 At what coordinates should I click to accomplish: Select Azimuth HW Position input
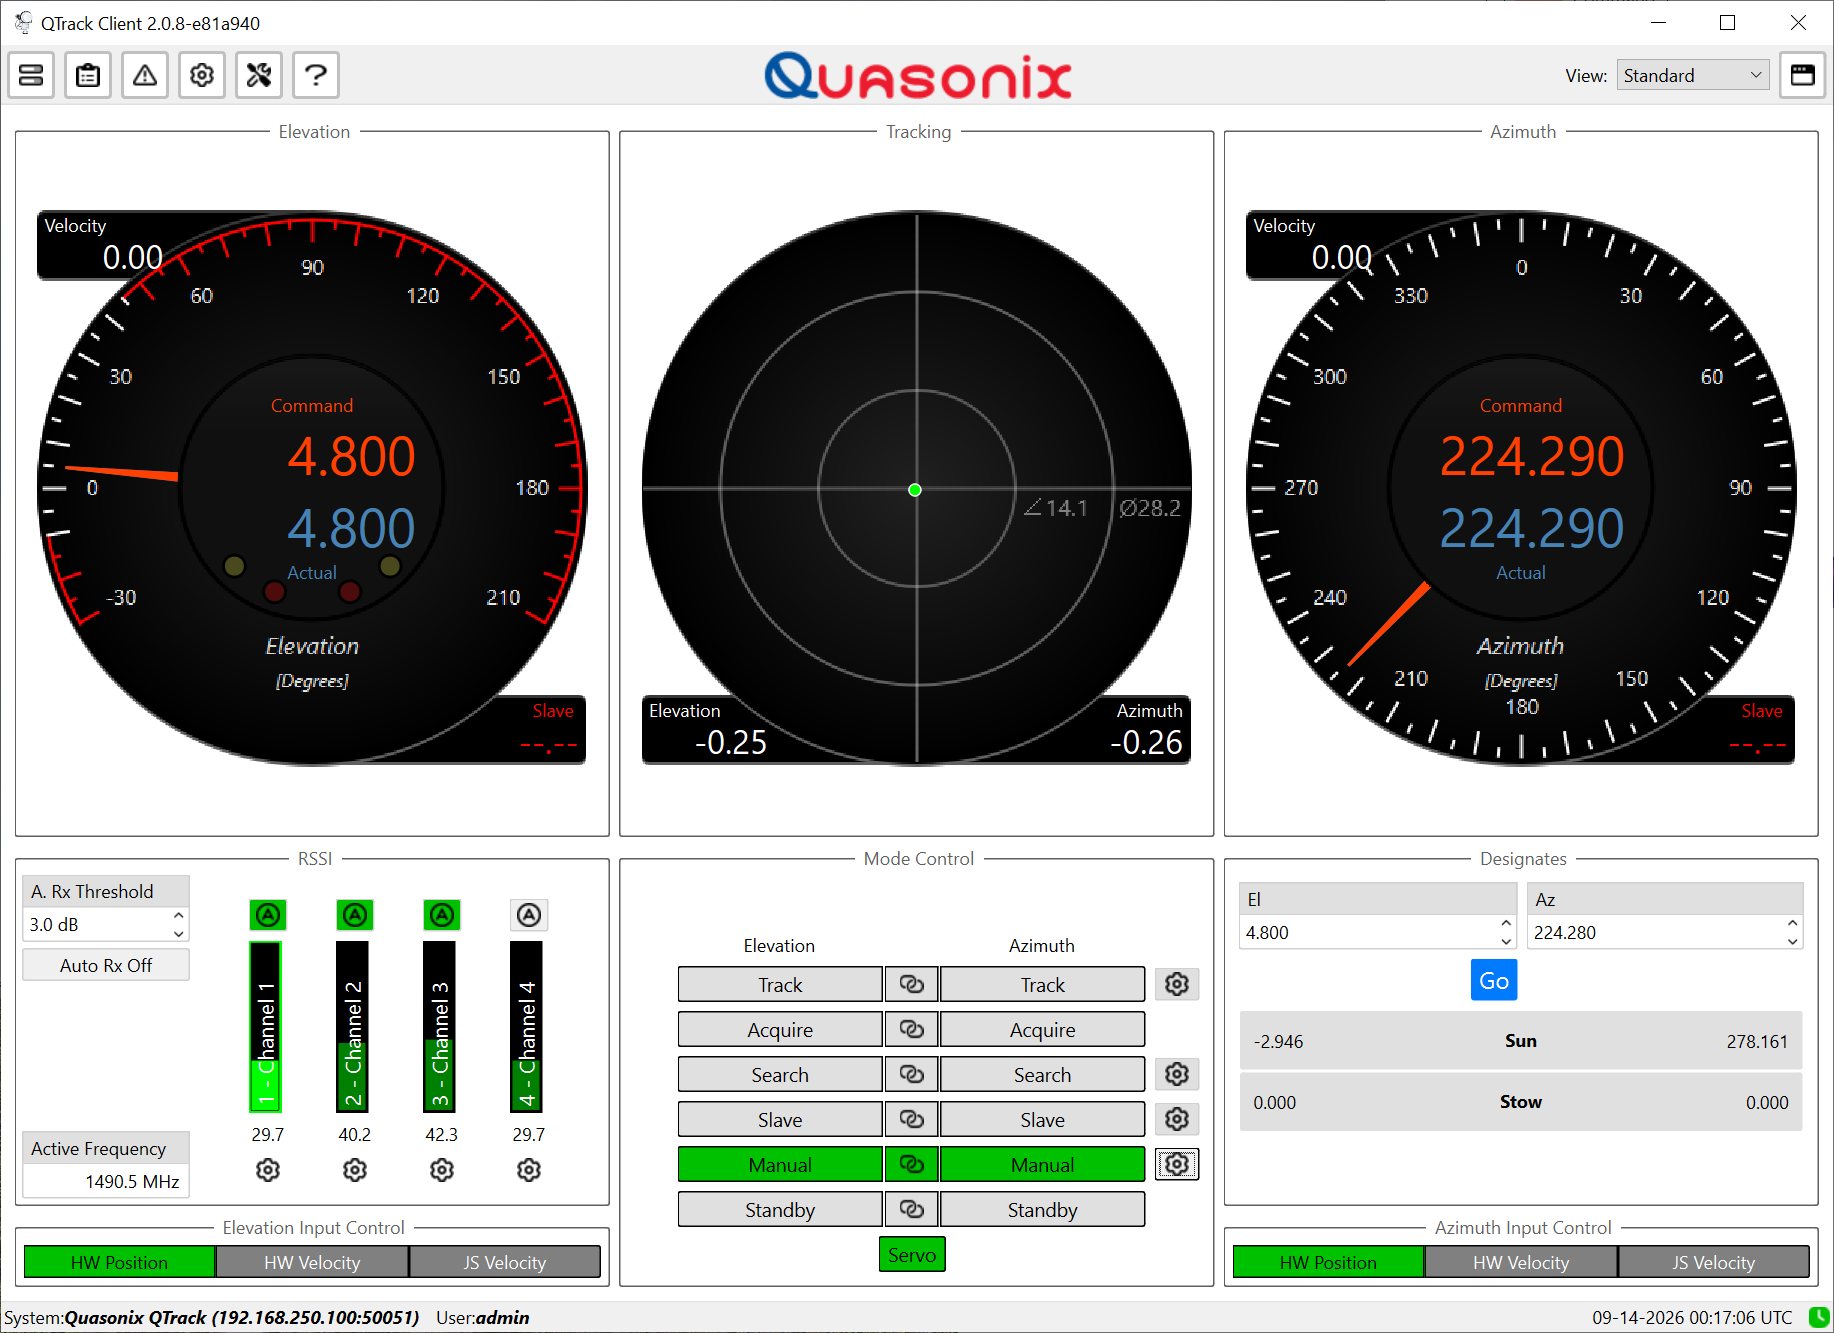(1328, 1262)
